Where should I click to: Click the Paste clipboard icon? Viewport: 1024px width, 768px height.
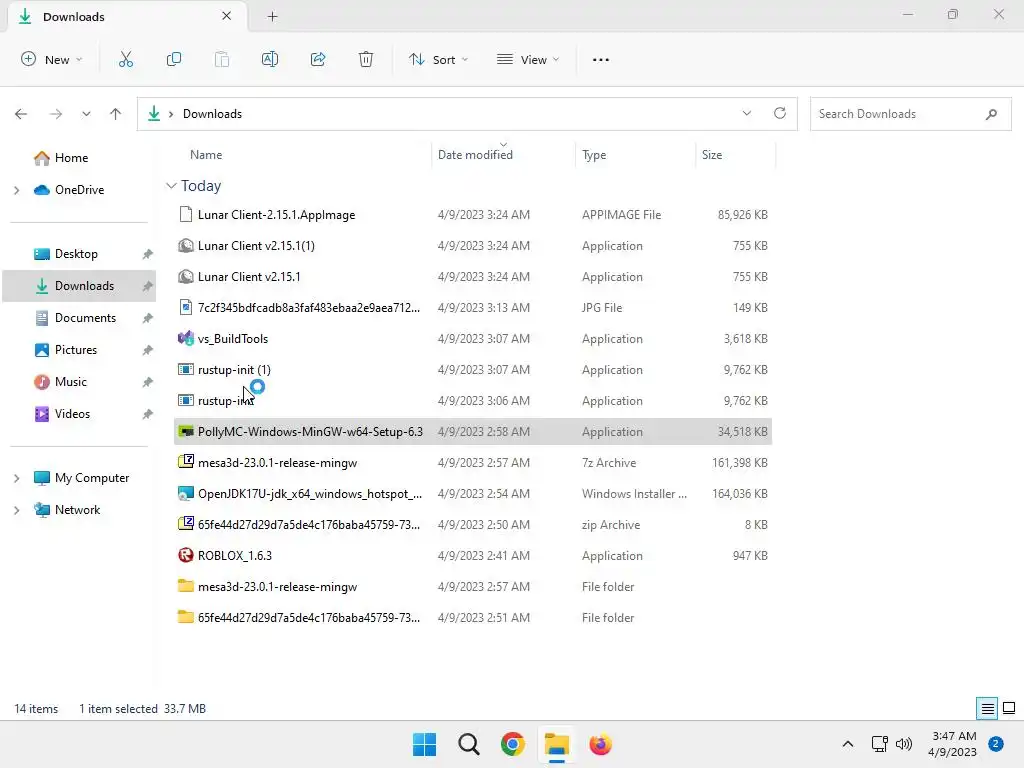pos(222,59)
